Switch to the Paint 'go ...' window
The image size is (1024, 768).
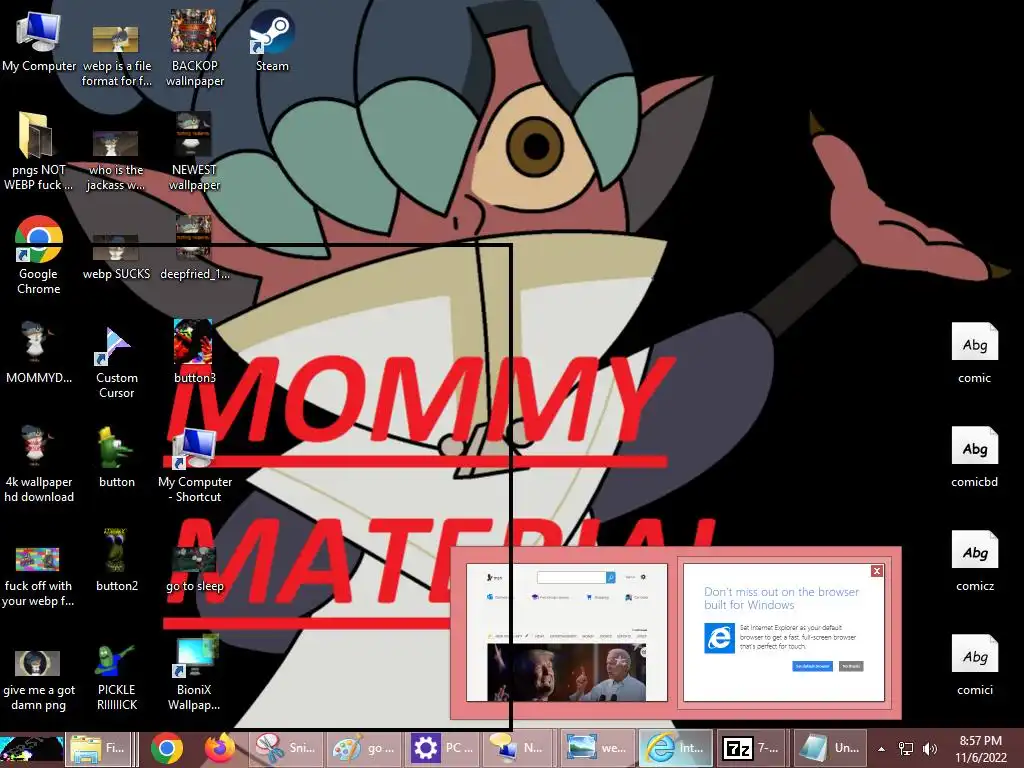point(363,748)
